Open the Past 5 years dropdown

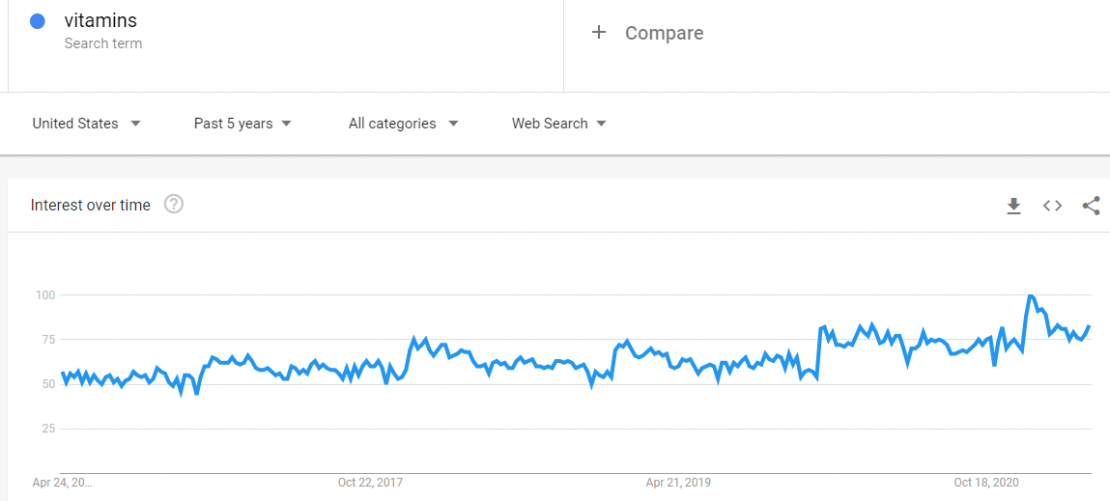[242, 124]
